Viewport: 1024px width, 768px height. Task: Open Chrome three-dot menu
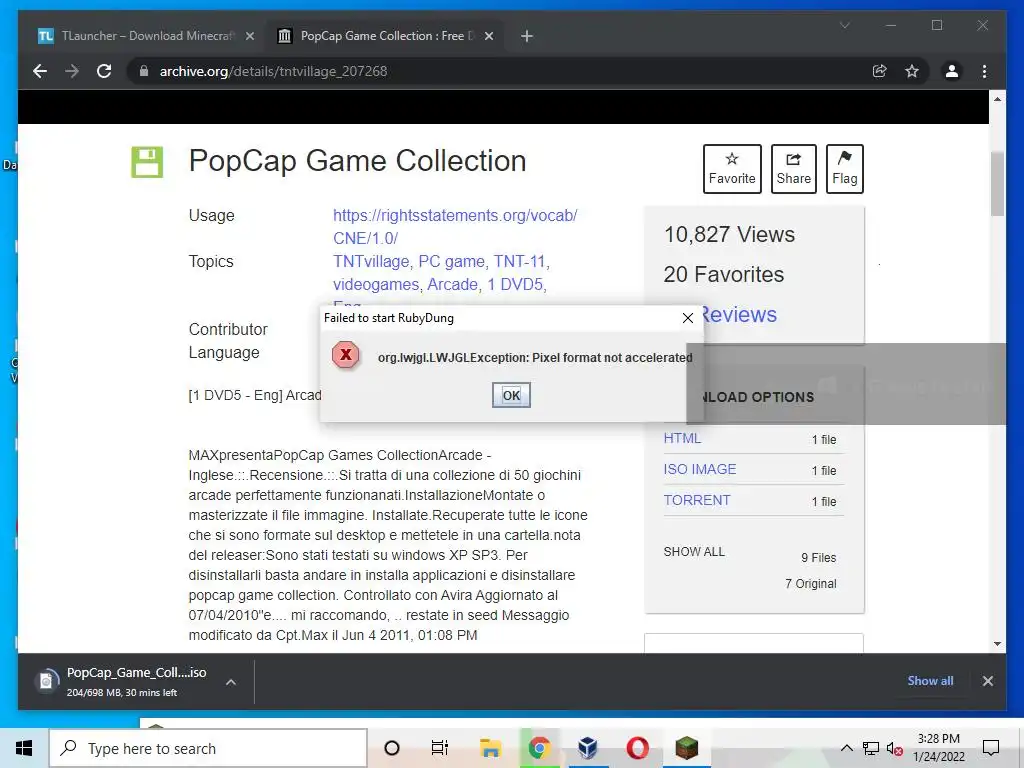click(x=984, y=71)
